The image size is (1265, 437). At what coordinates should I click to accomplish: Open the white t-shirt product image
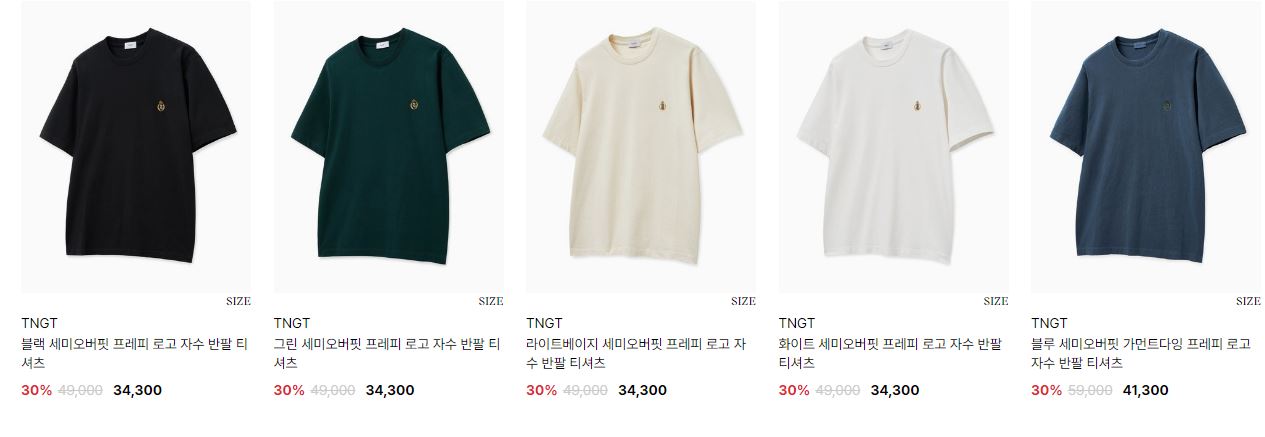point(893,147)
